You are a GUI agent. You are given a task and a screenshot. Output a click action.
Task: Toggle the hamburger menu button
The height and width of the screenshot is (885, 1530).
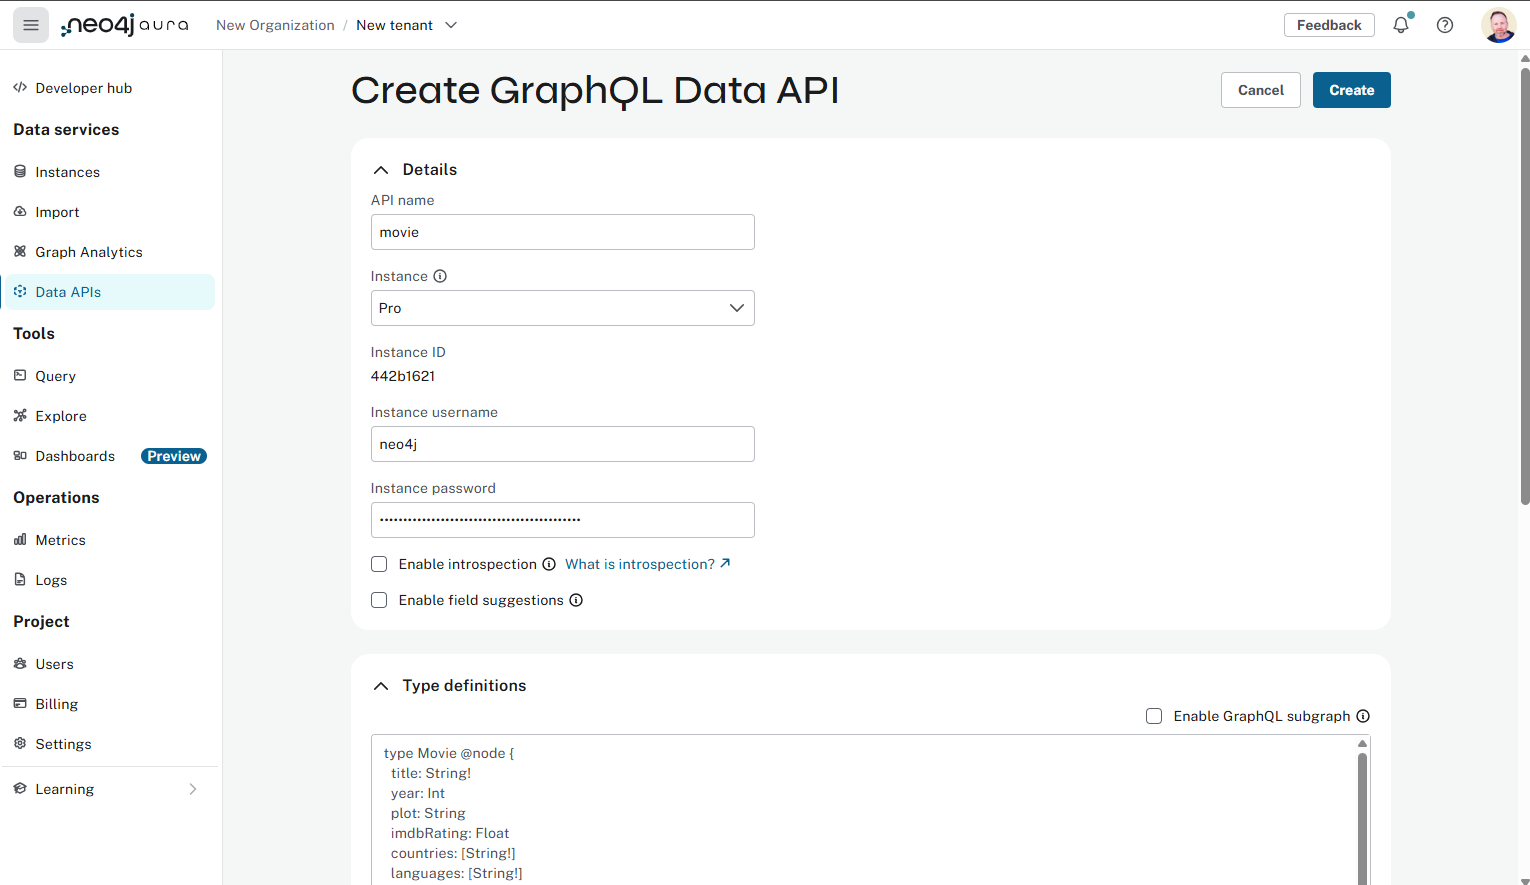(x=31, y=25)
